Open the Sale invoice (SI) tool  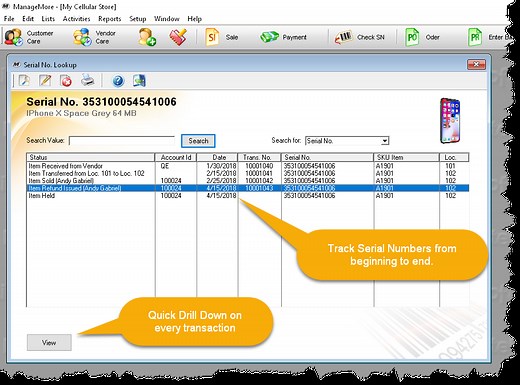point(222,37)
